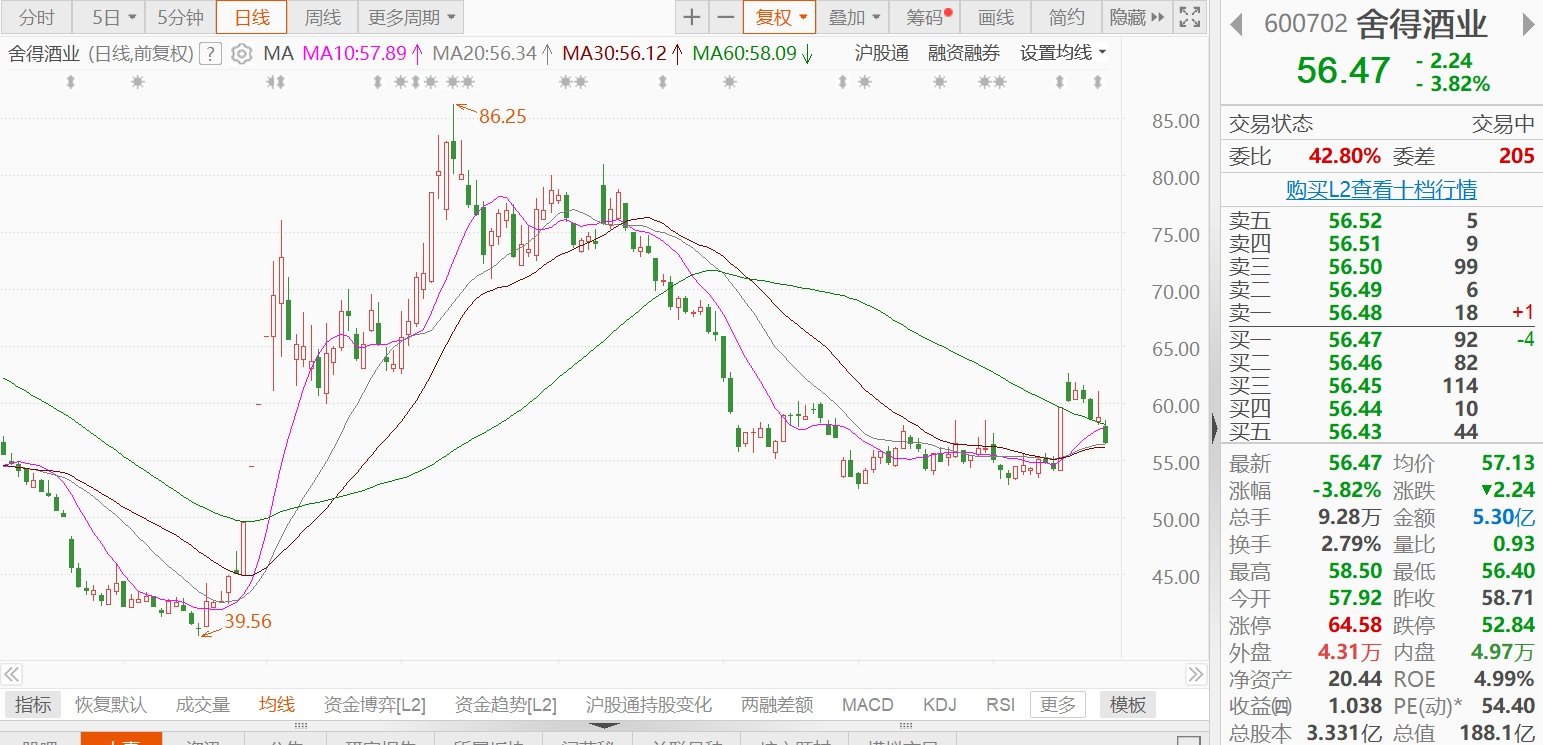Viewport: 1543px width, 745px height.
Task: Click the 指标 indicators button
Action: [x=33, y=704]
